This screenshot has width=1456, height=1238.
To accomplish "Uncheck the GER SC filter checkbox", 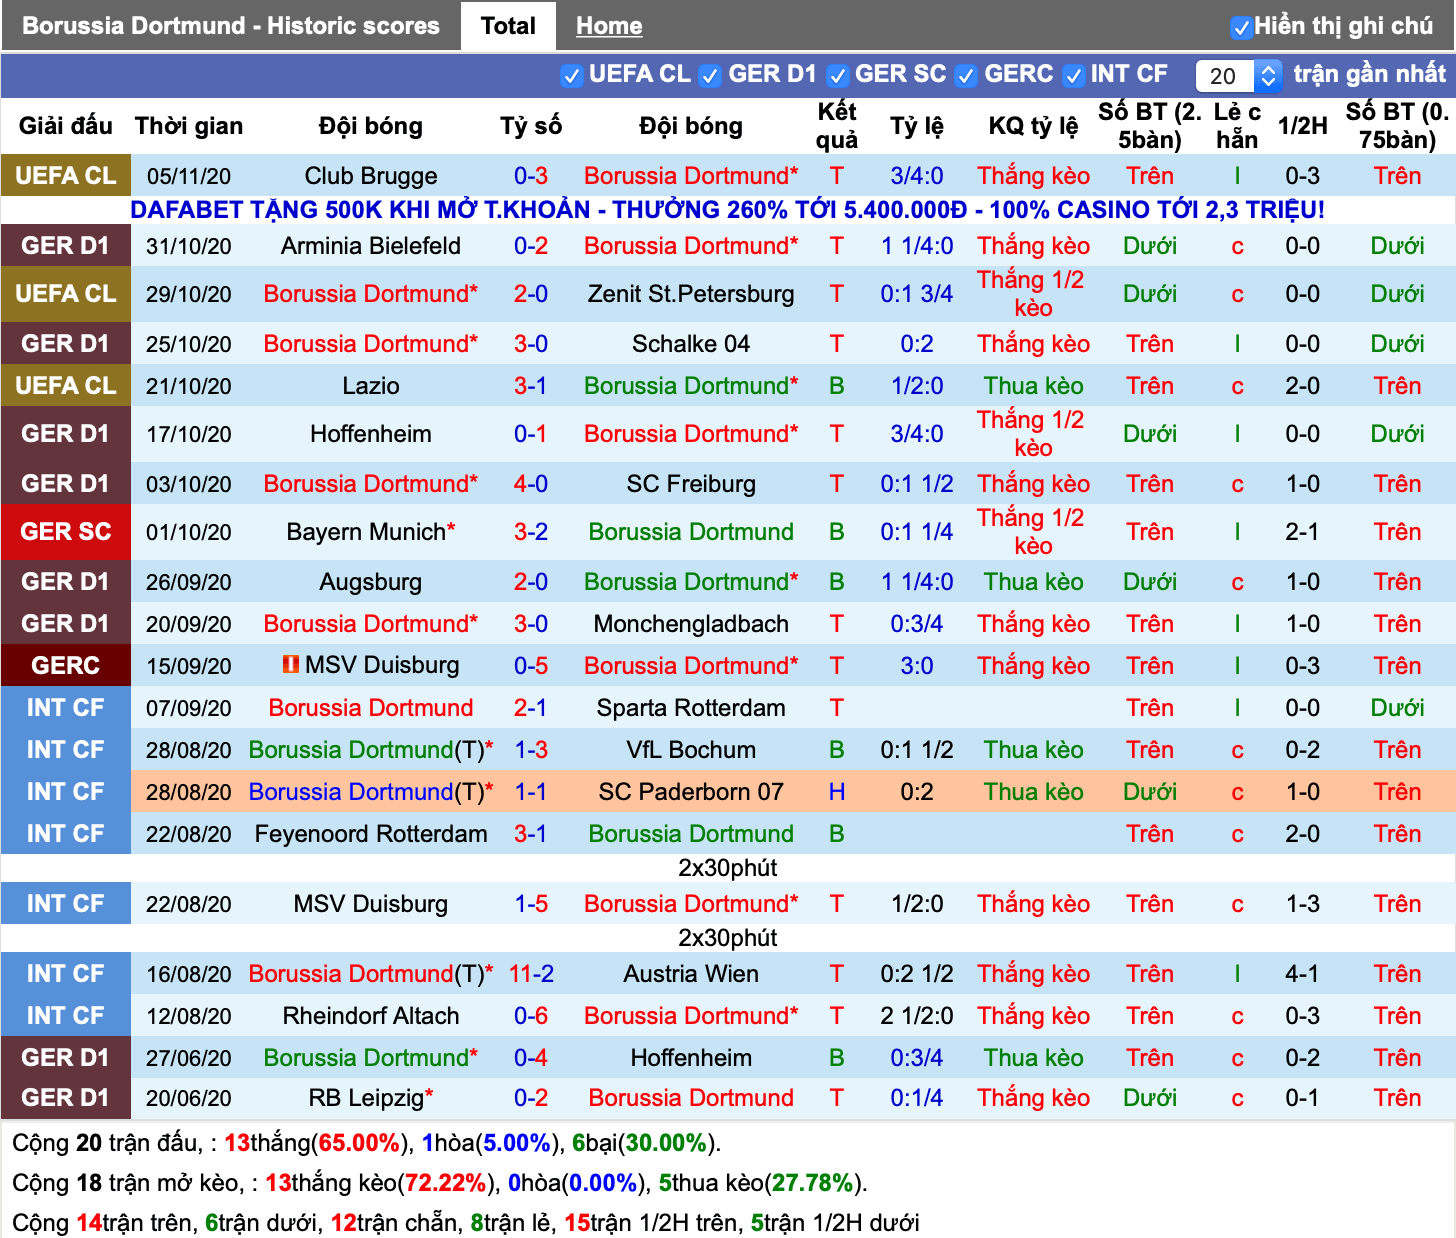I will click(838, 75).
